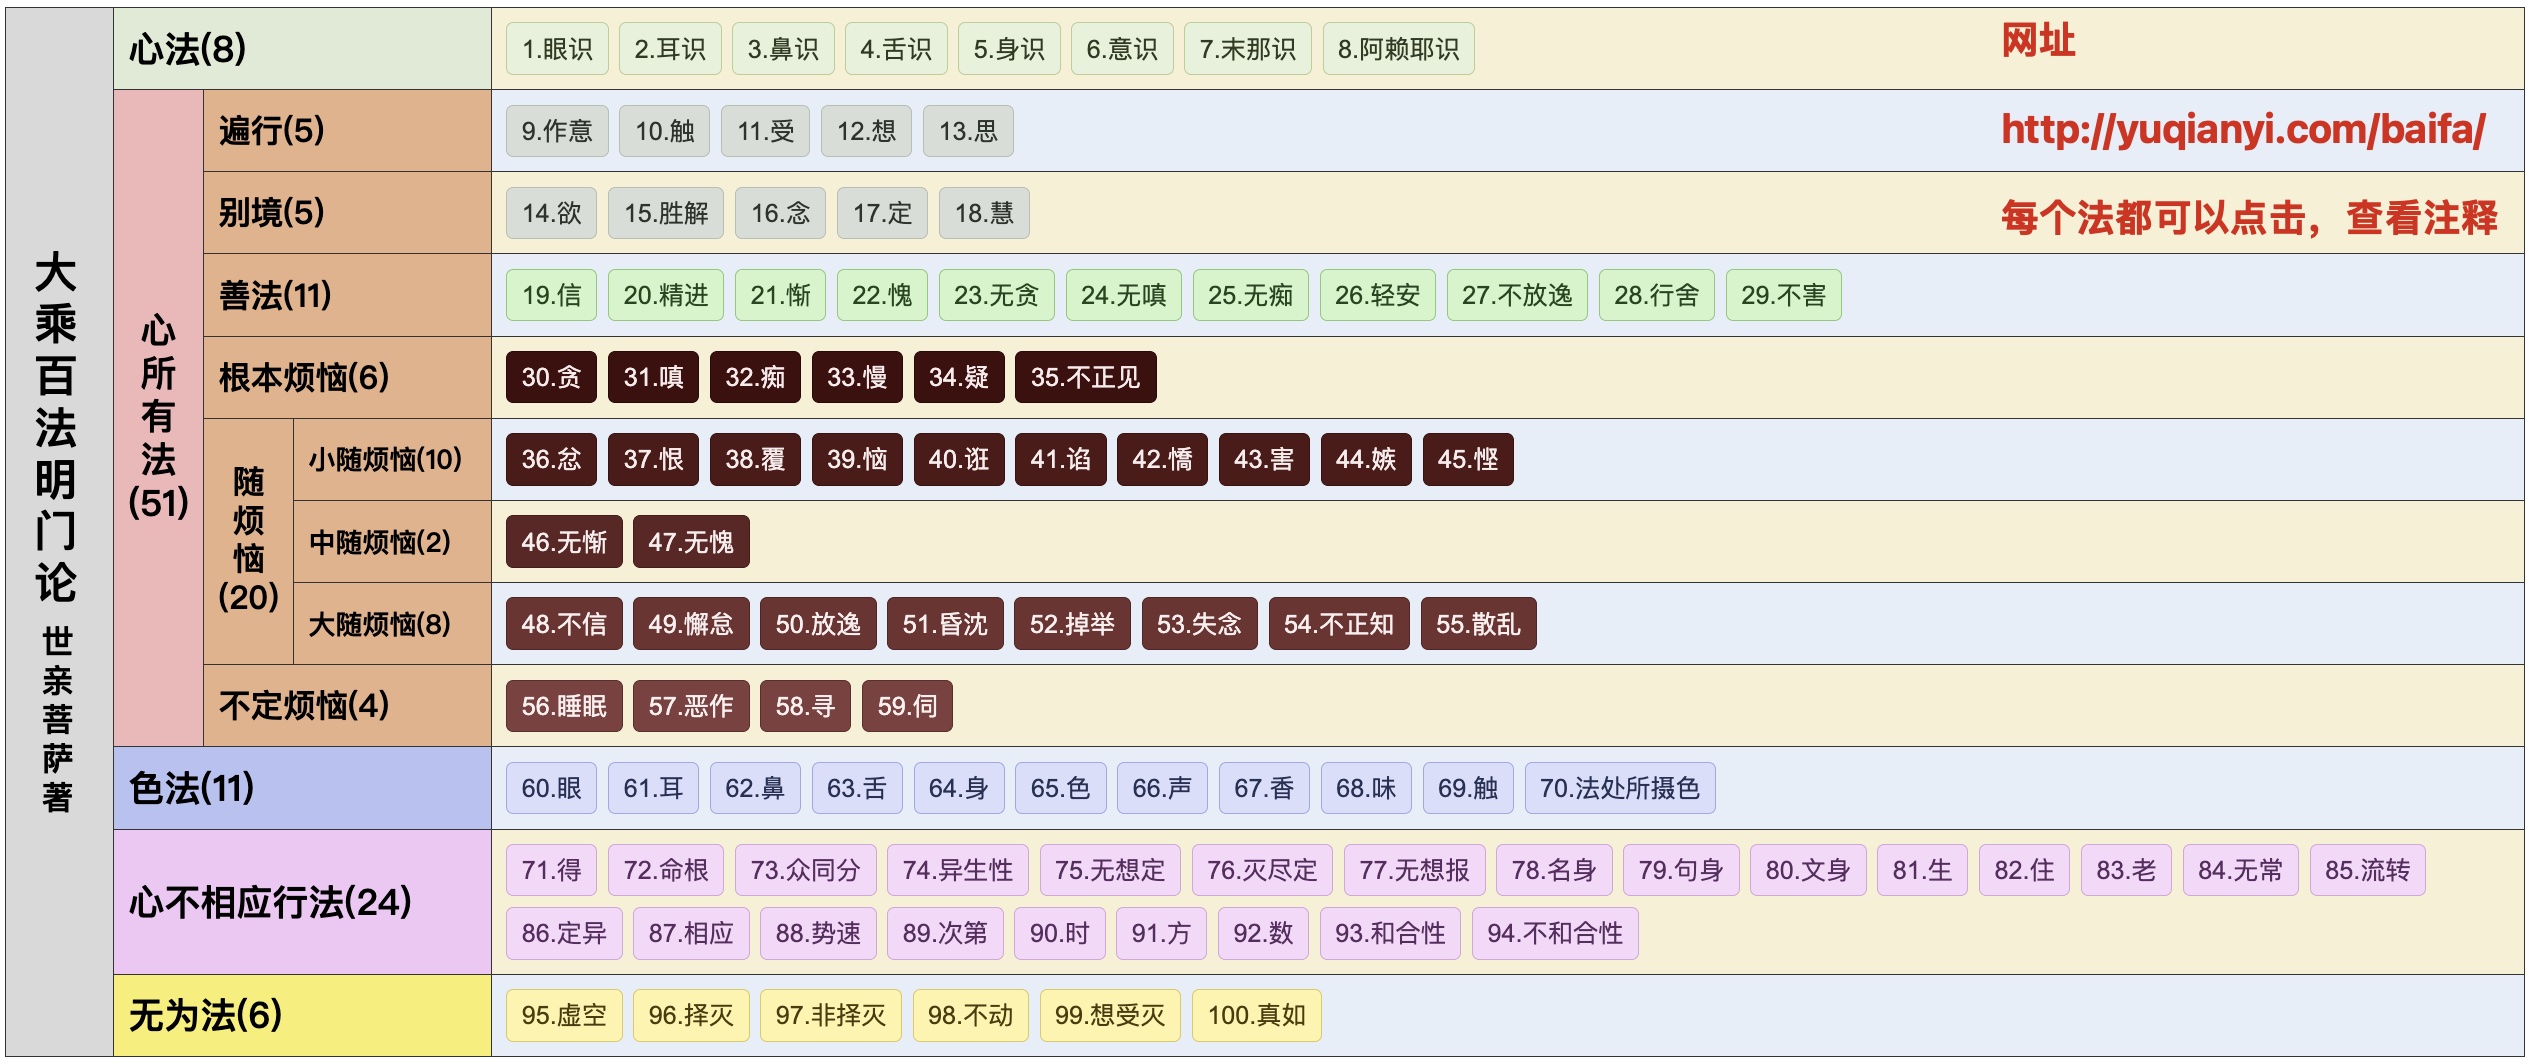This screenshot has width=2536, height=1064.
Task: Click the 色法(11) category header
Action: [x=303, y=788]
